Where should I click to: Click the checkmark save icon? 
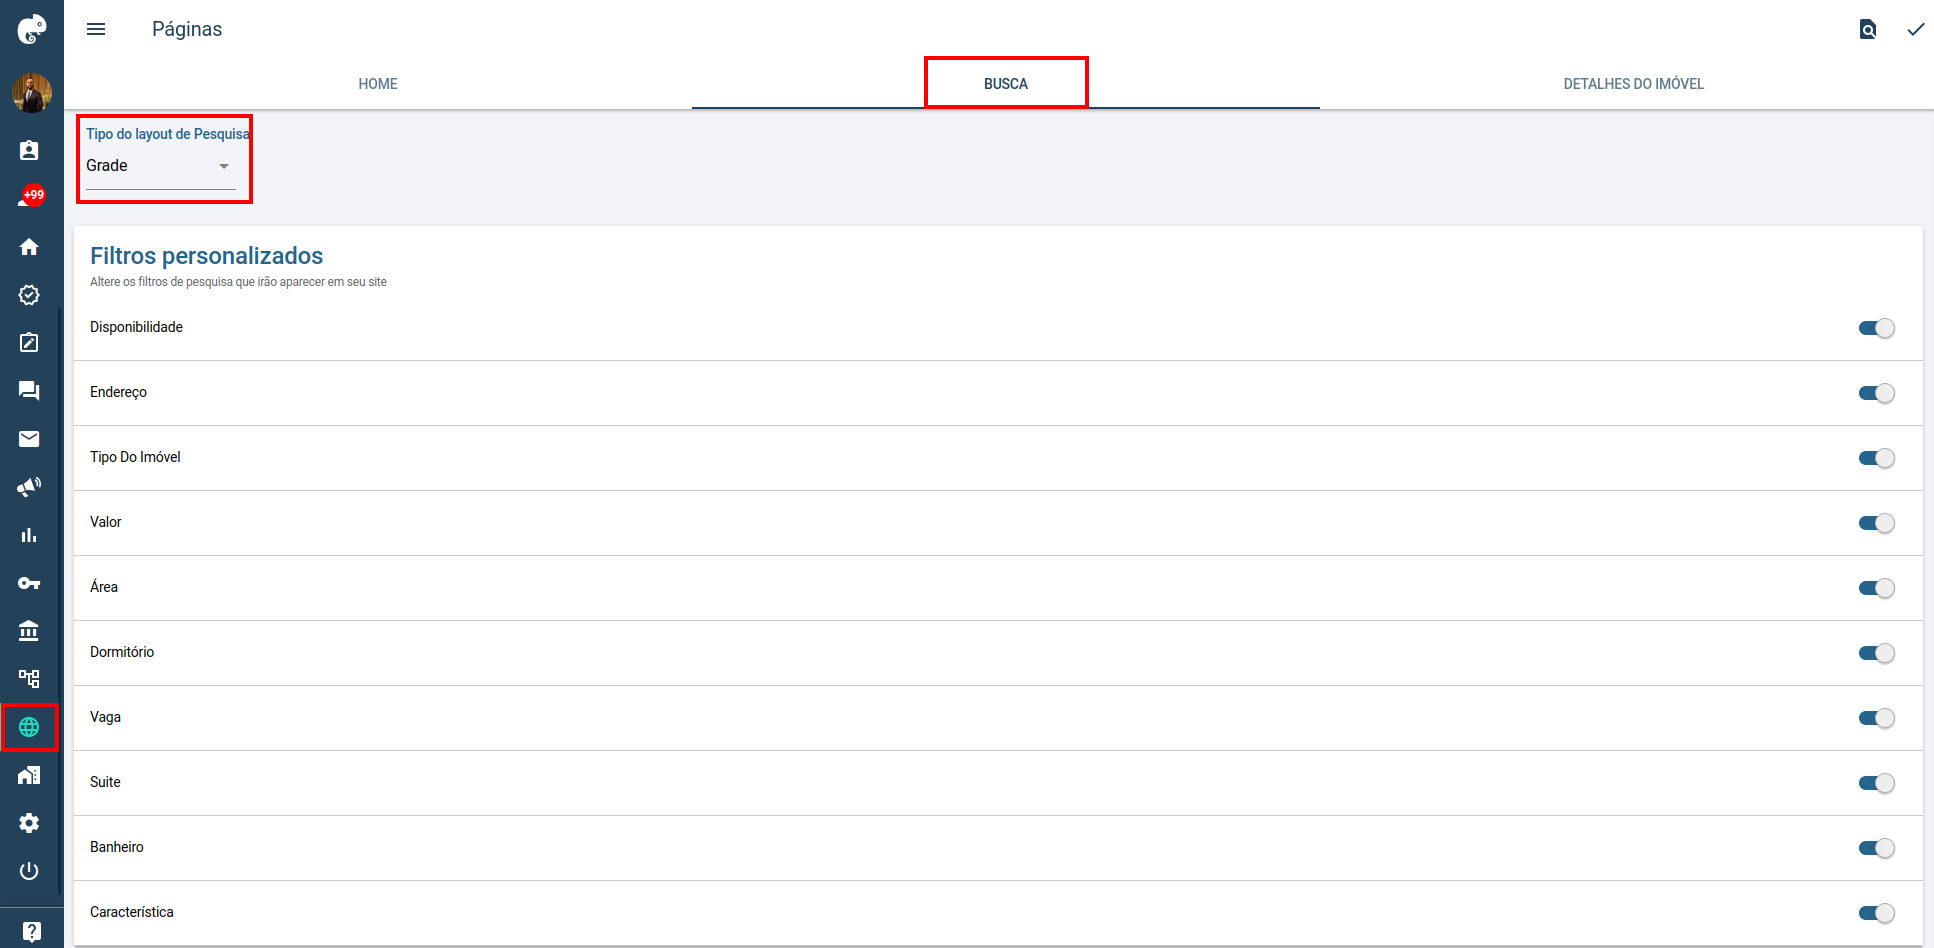pyautogui.click(x=1915, y=29)
